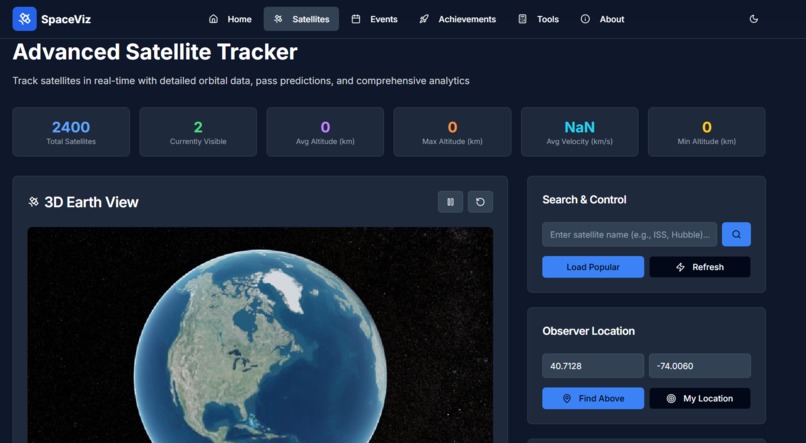Open the Achievements page
806x443 pixels.
457,19
